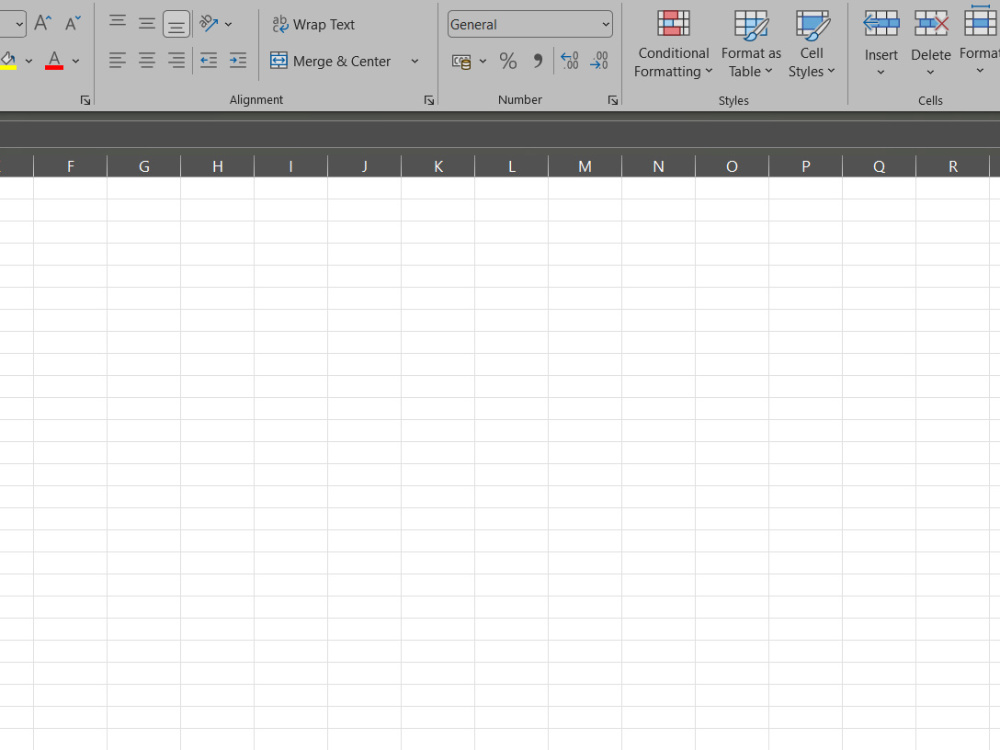Click Delete cells icon
The height and width of the screenshot is (750, 1000).
pyautogui.click(x=930, y=25)
